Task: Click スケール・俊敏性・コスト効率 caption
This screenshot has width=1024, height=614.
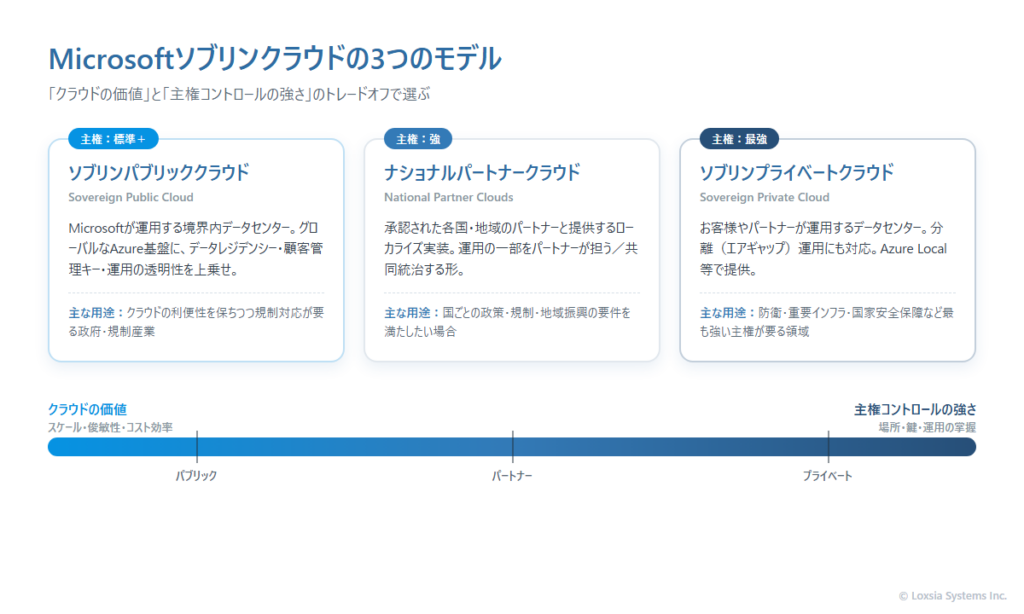Action: click(x=110, y=428)
